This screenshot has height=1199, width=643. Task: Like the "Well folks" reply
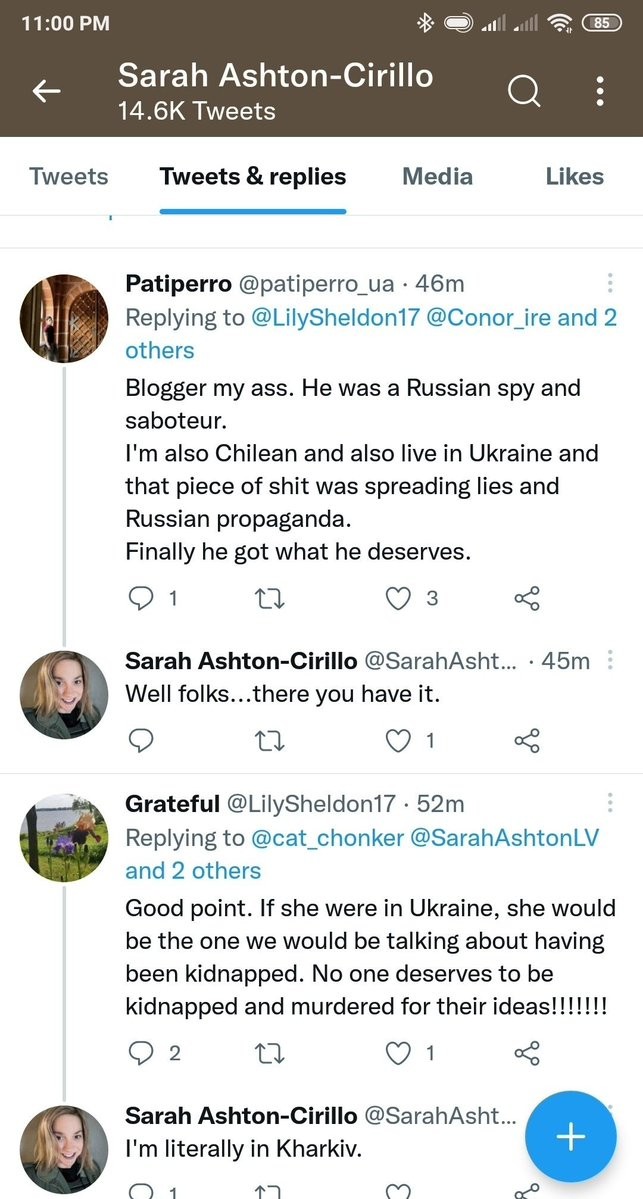(399, 741)
